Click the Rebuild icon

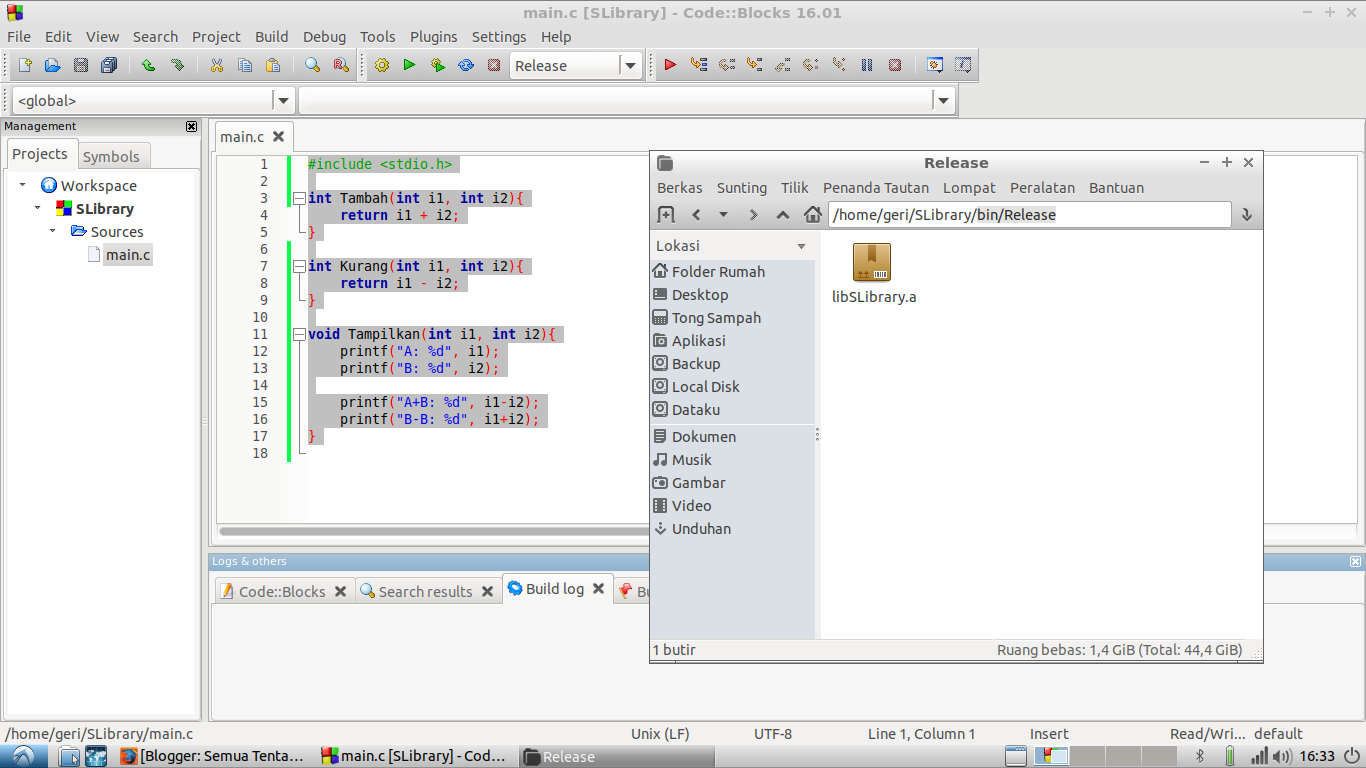tap(466, 65)
